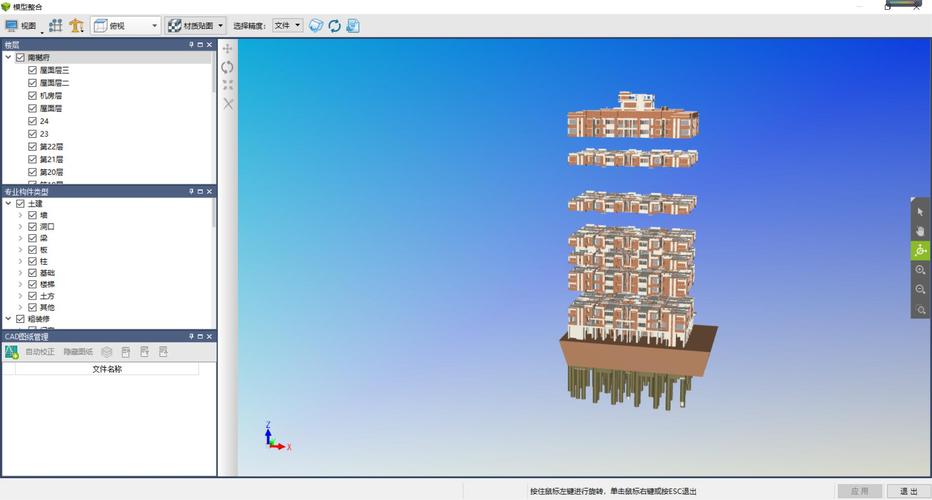Pin the 楼层 panel
The height and width of the screenshot is (500, 932).
(x=191, y=45)
